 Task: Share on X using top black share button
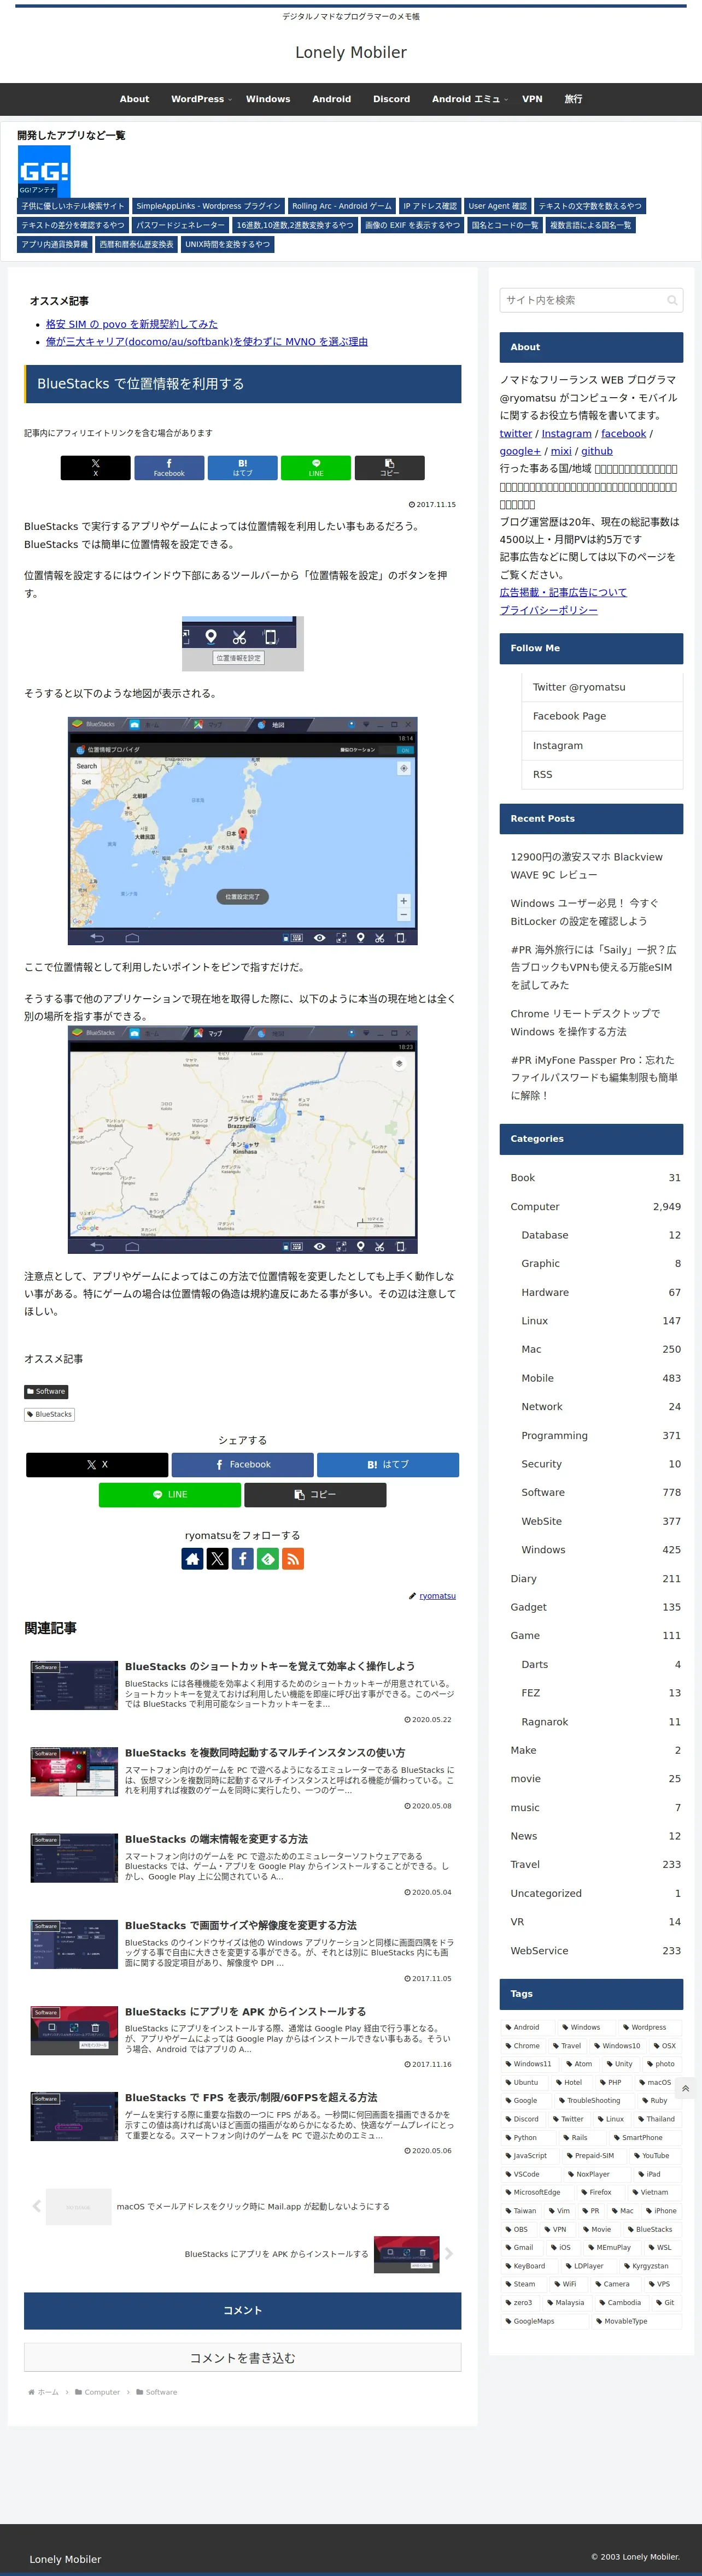click(95, 467)
